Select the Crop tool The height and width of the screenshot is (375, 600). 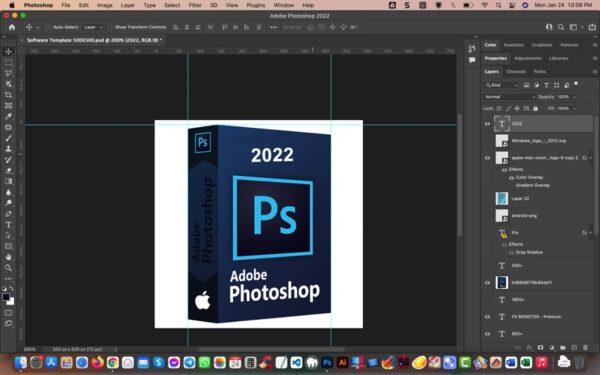(8, 95)
